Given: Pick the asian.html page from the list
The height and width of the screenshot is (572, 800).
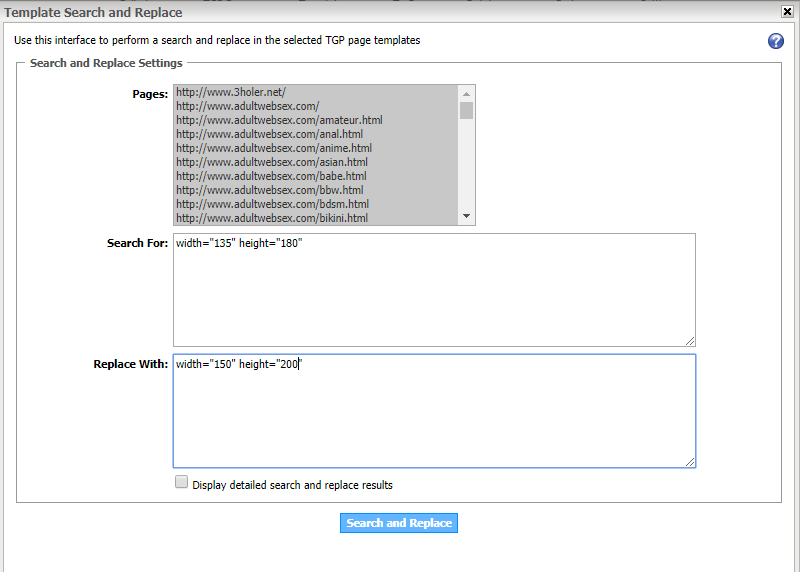Looking at the screenshot, I should pyautogui.click(x=271, y=162).
